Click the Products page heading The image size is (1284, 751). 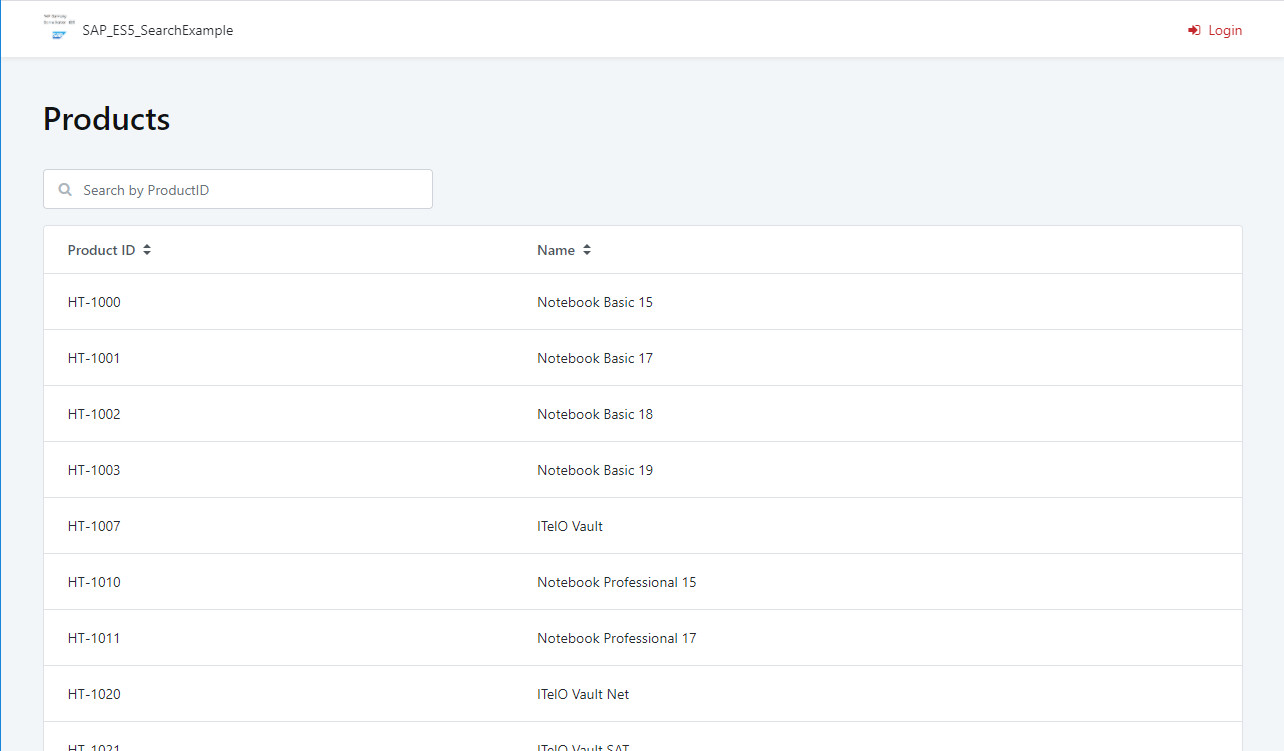(106, 119)
